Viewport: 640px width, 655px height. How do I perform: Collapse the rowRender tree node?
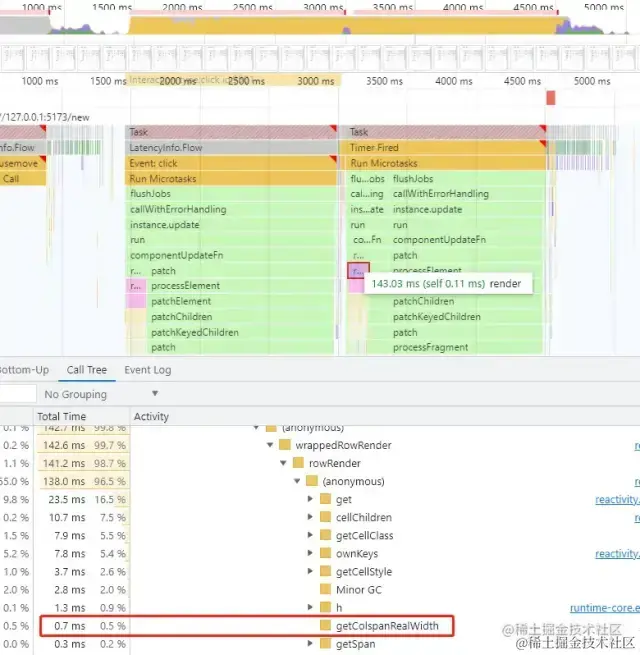pyautogui.click(x=283, y=463)
